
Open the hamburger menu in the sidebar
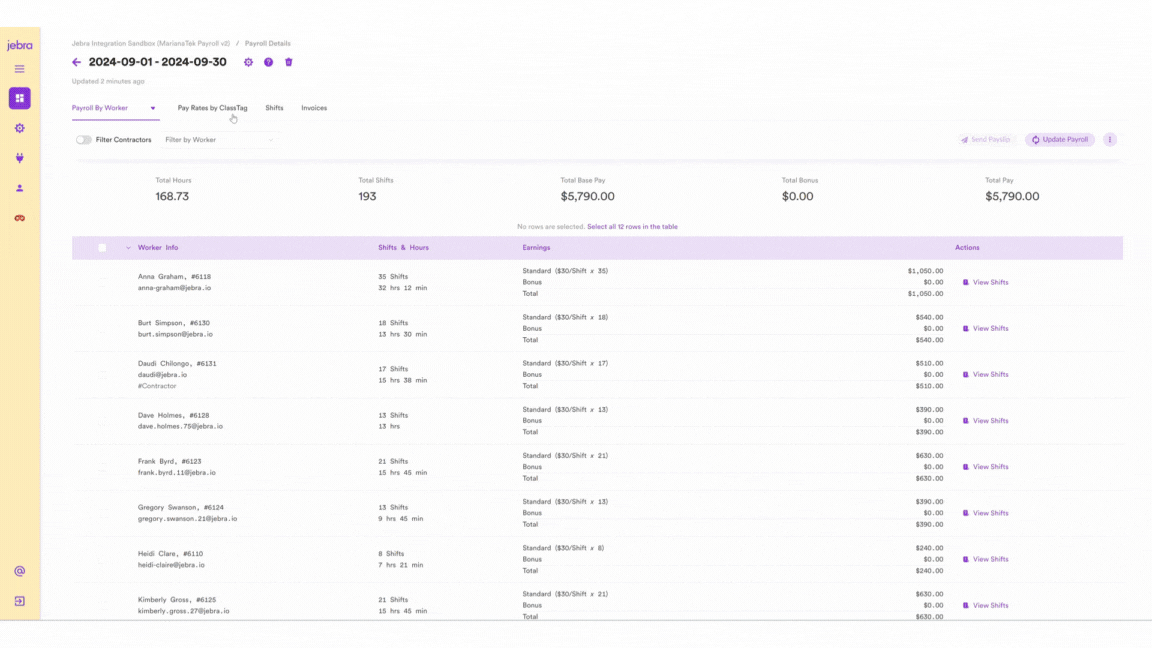[19, 69]
